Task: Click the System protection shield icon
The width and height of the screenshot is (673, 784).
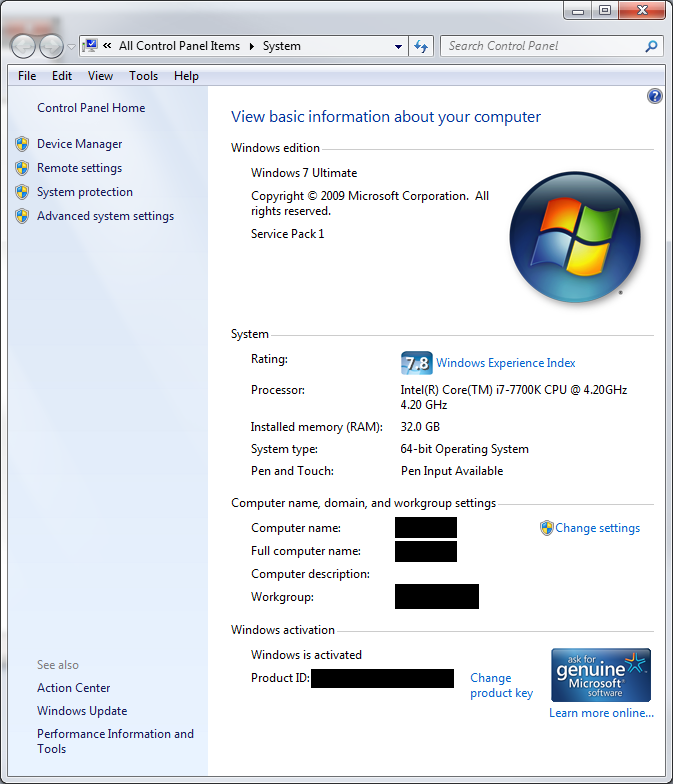Action: [x=22, y=192]
